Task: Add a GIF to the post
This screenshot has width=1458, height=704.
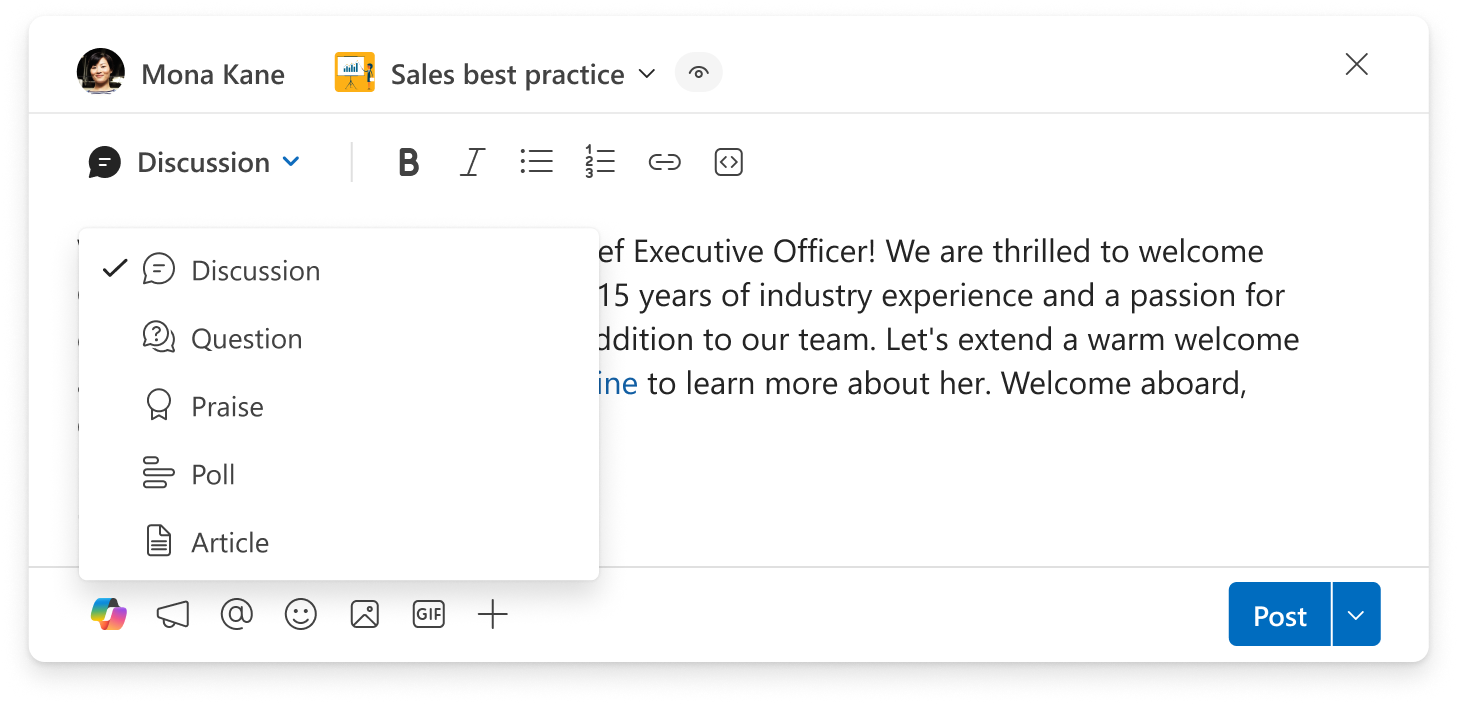Action: [x=429, y=614]
